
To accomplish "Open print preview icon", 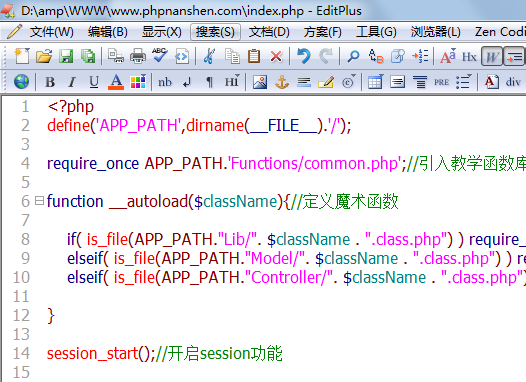I will pyautogui.click(x=116, y=56).
